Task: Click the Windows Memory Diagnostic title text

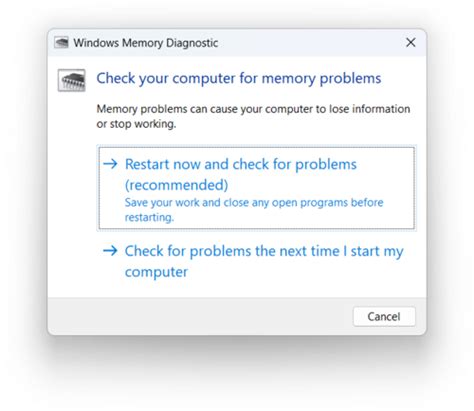Action: click(x=146, y=43)
